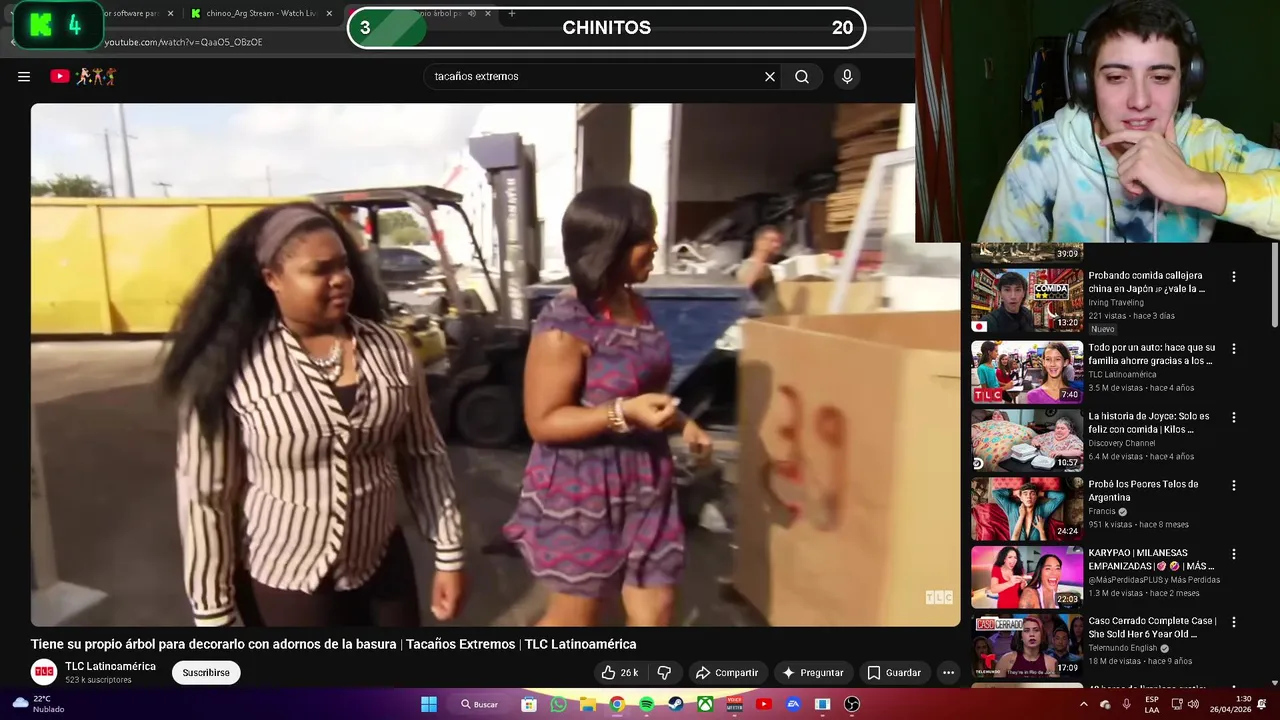Subscribe to TLC Latinoamérica with Suscribirse
1280x720 pixels.
(206, 673)
